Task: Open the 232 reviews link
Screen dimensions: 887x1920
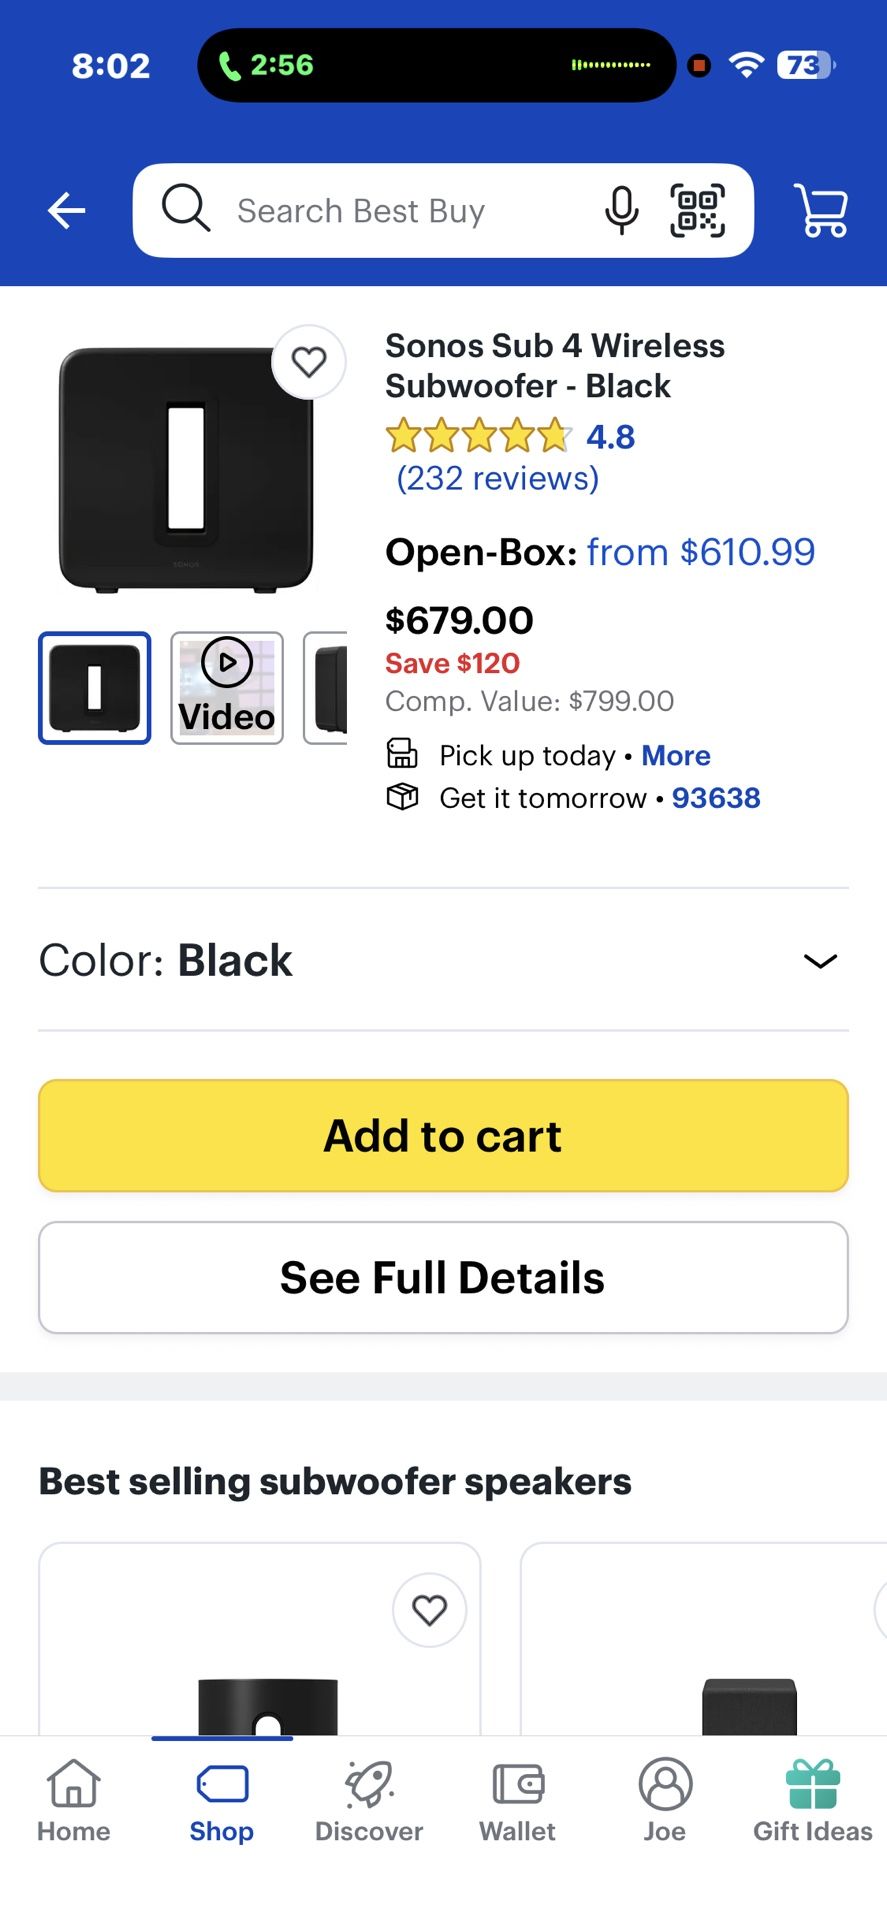Action: tap(498, 479)
